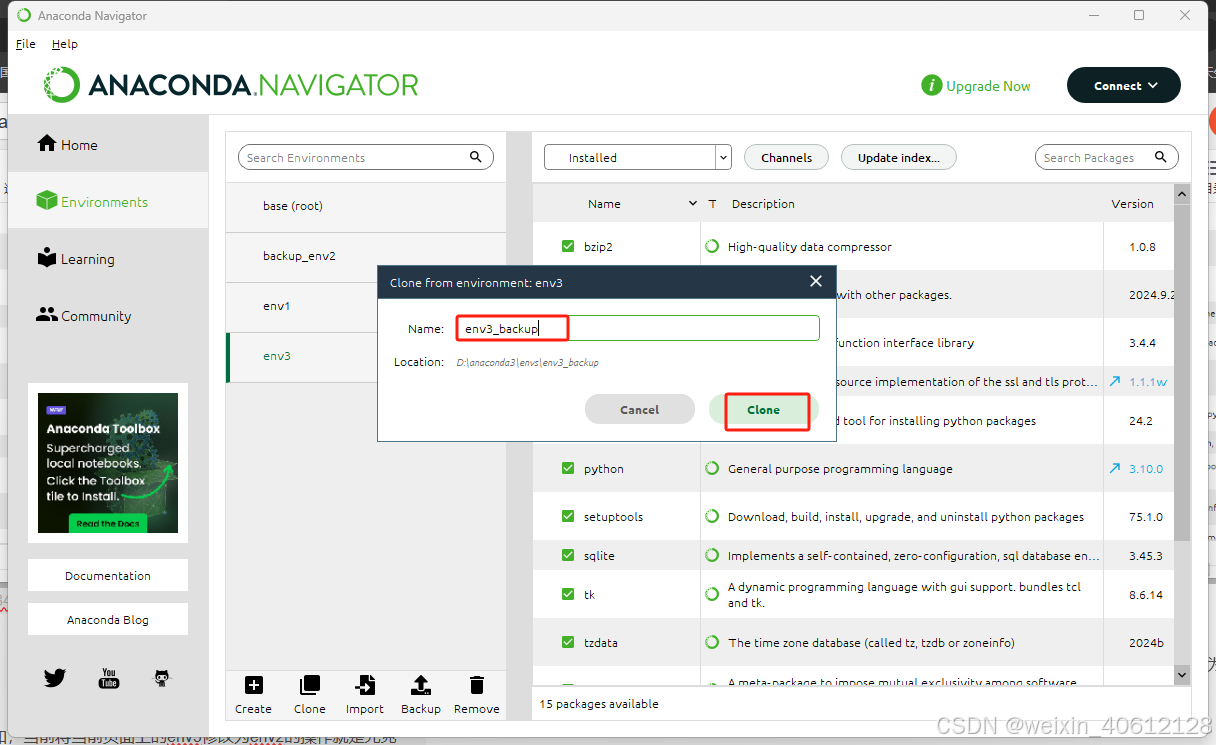Click the Backup environment icon

click(421, 685)
